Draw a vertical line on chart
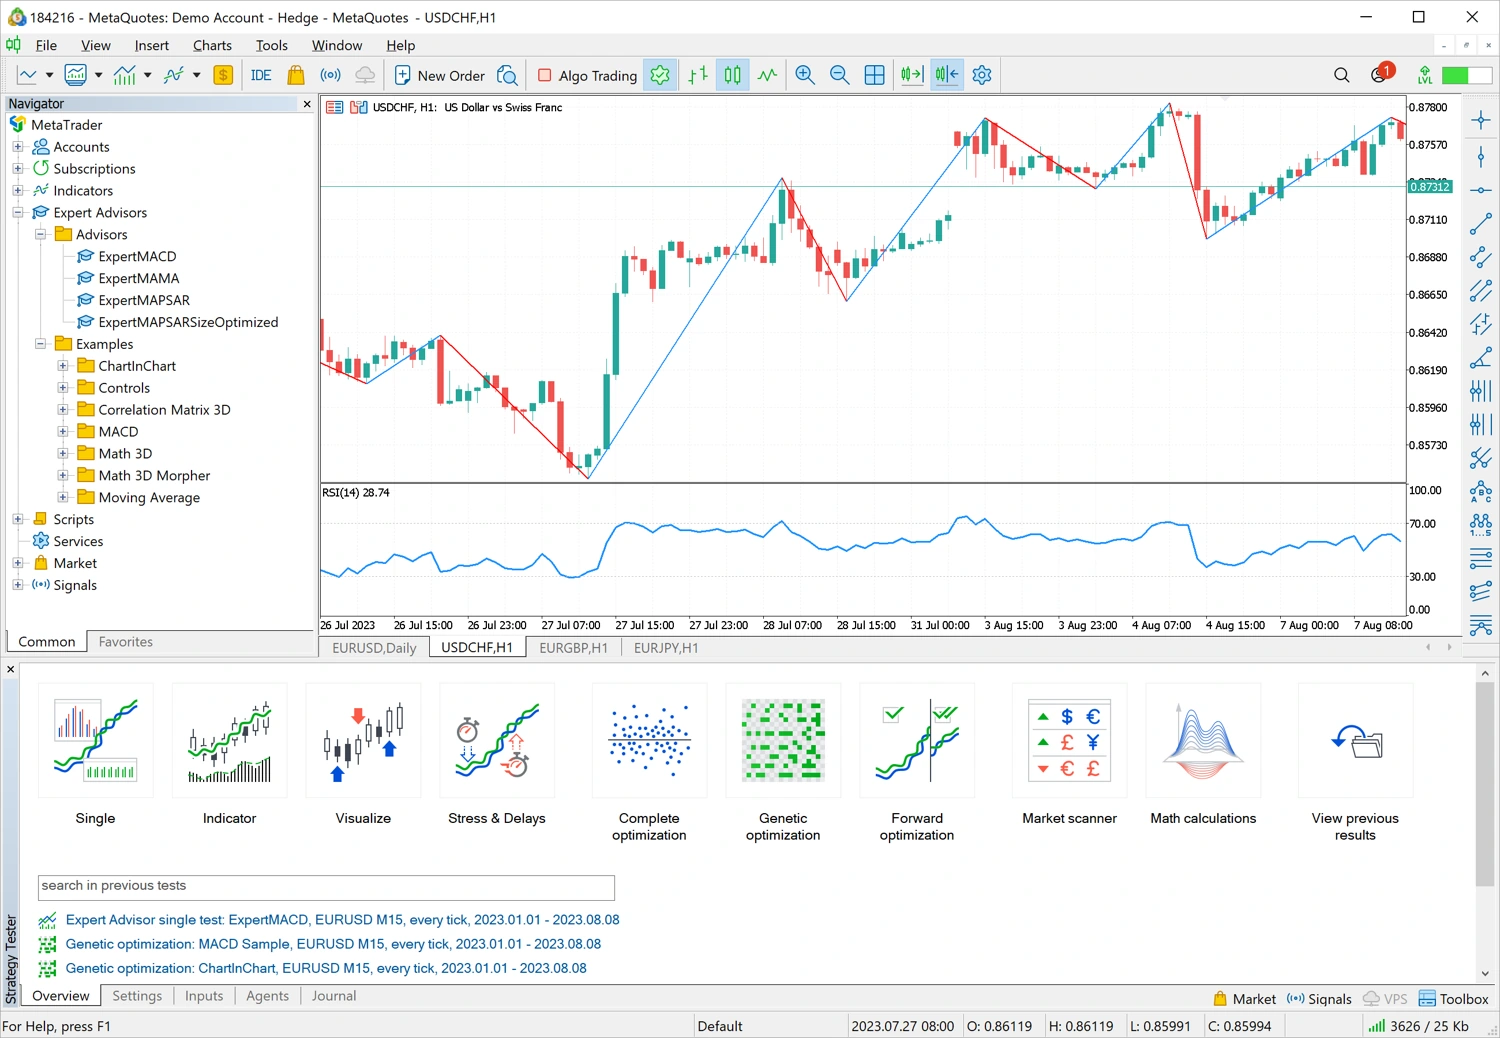 point(1481,156)
